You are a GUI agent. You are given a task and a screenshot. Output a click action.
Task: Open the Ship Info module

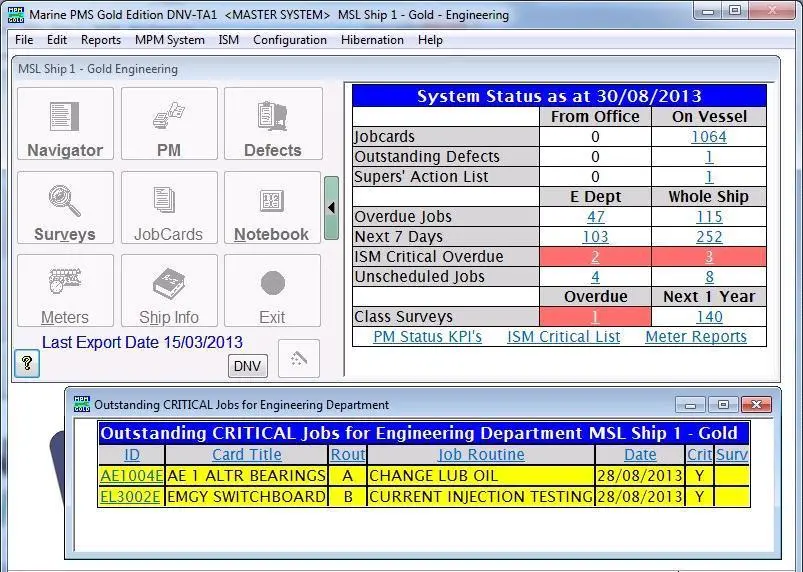(x=169, y=290)
